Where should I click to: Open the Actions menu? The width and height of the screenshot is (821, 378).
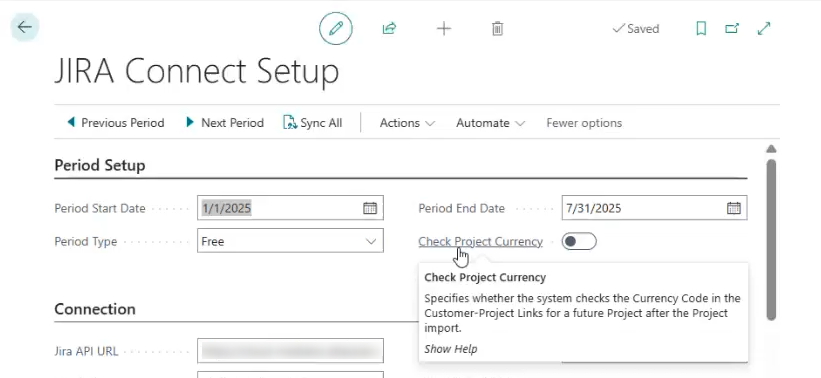(407, 123)
